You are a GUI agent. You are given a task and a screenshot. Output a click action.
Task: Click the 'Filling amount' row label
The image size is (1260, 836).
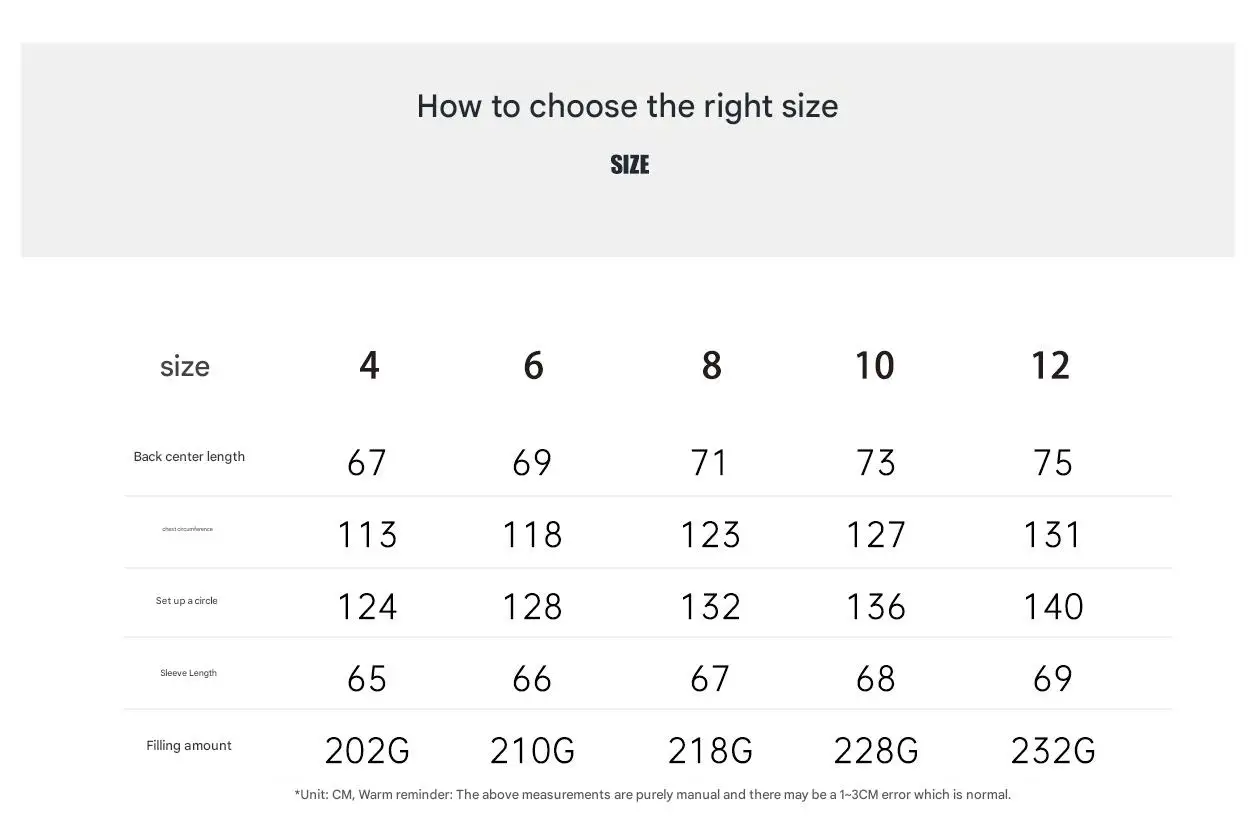click(189, 745)
